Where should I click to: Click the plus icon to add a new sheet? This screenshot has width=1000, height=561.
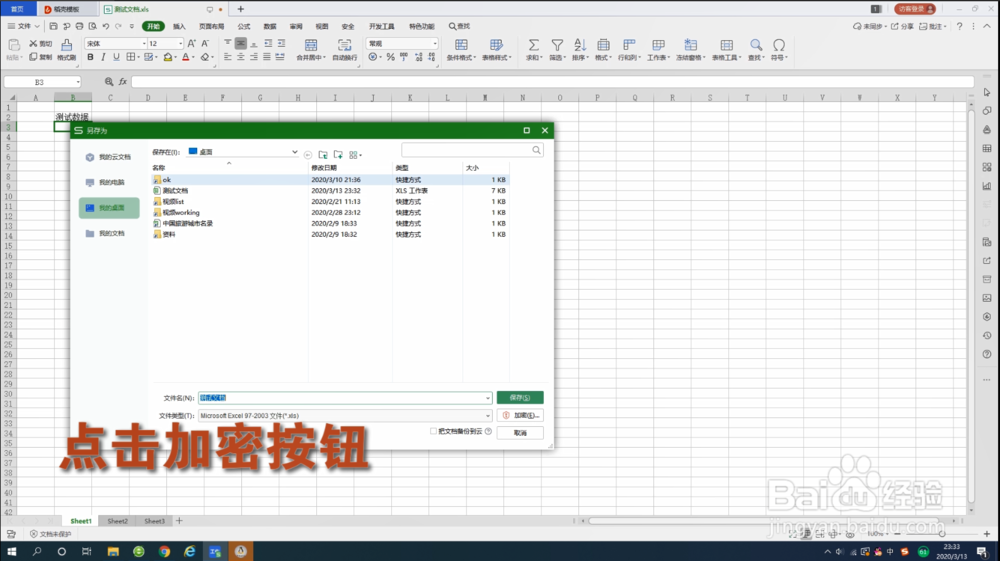[179, 521]
